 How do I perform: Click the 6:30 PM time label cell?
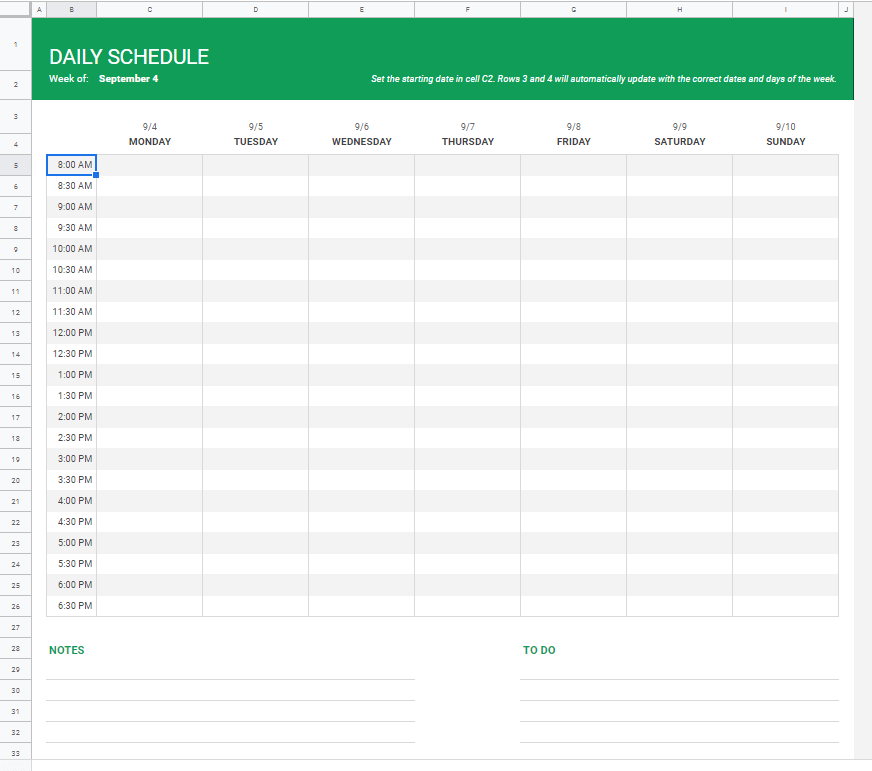tap(72, 604)
